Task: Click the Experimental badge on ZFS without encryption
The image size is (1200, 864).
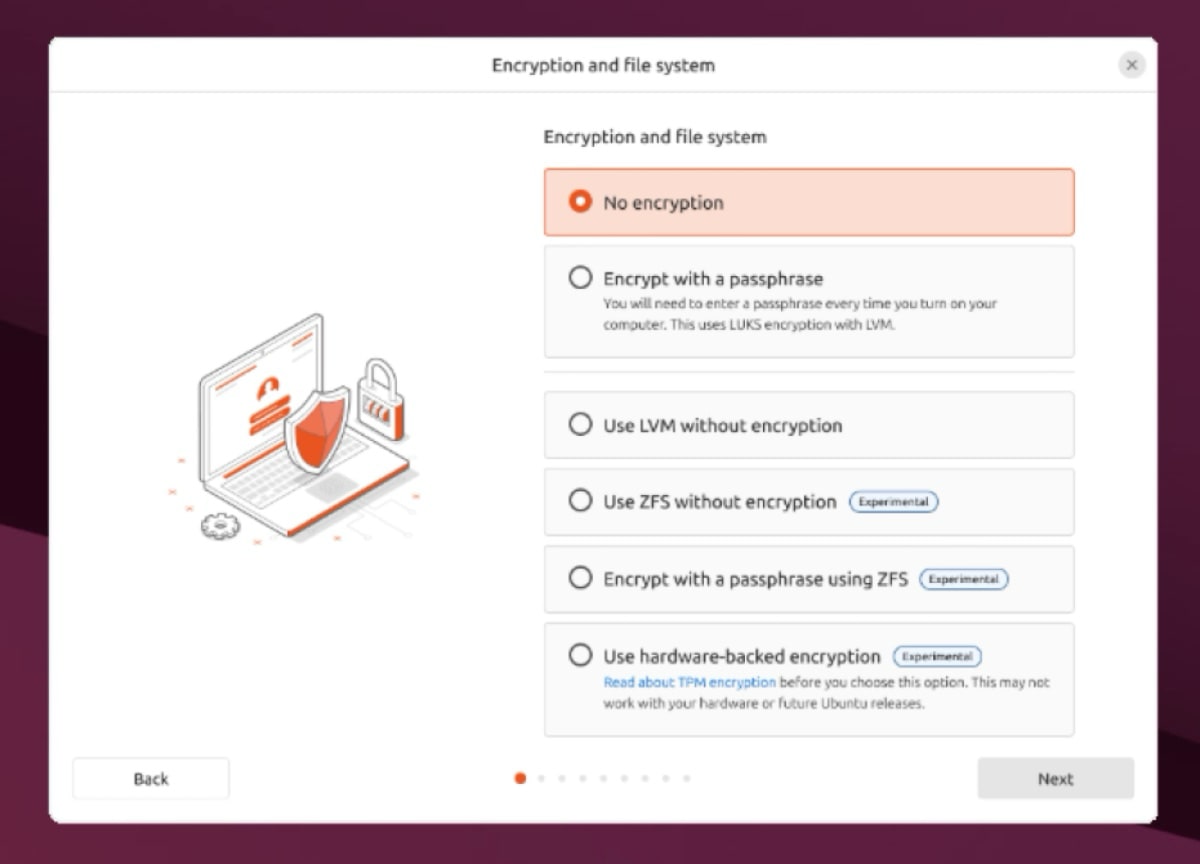Action: pos(893,502)
